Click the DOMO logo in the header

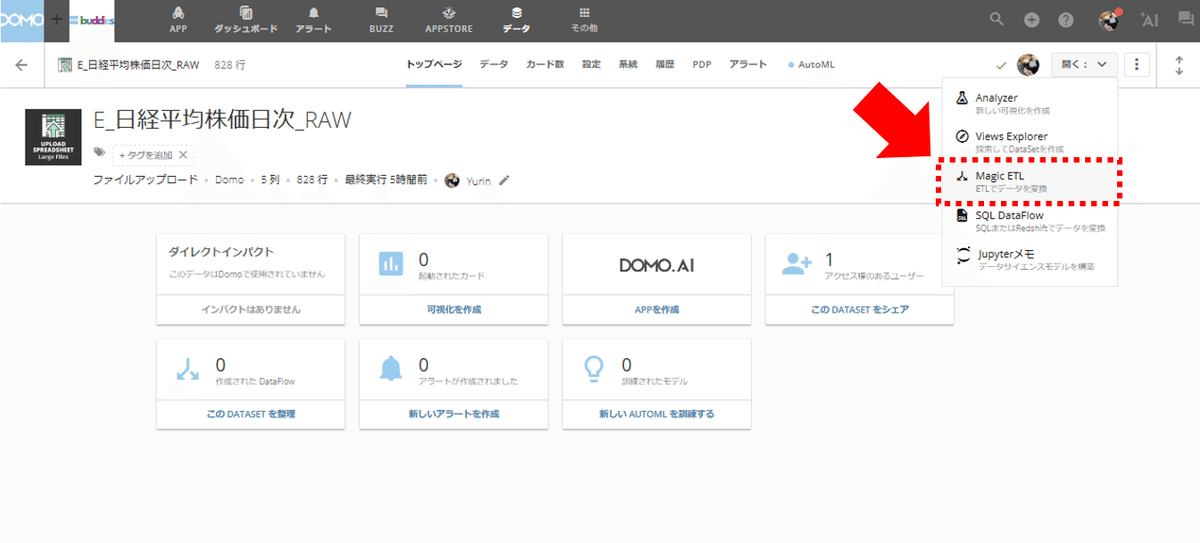21,20
